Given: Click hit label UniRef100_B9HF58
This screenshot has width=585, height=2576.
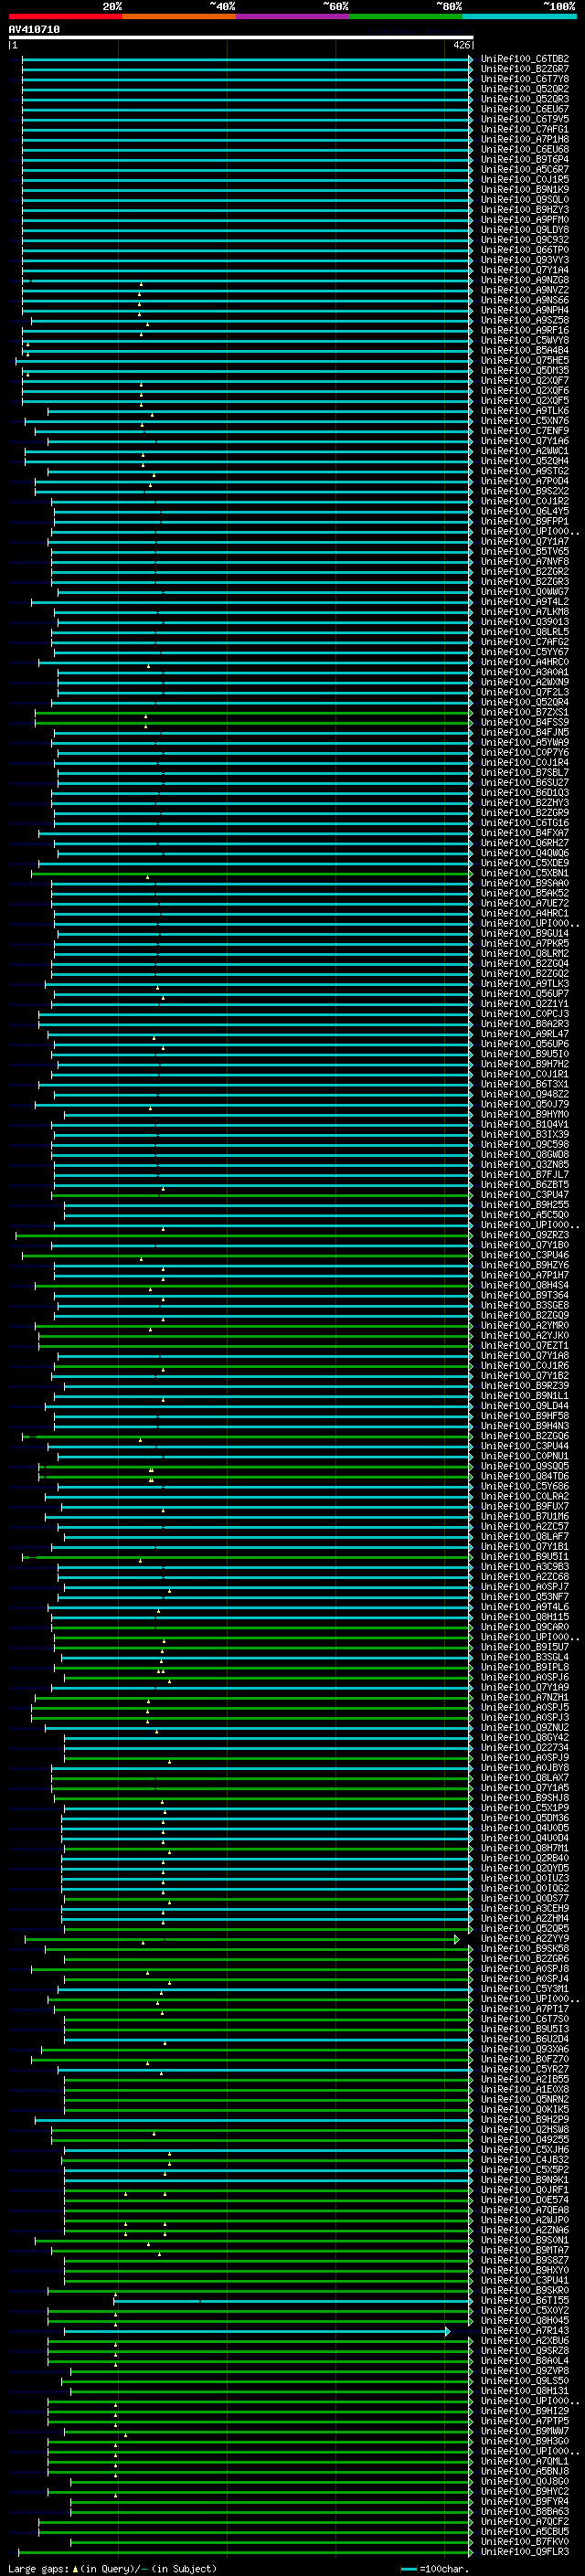Looking at the screenshot, I should tap(525, 1416).
